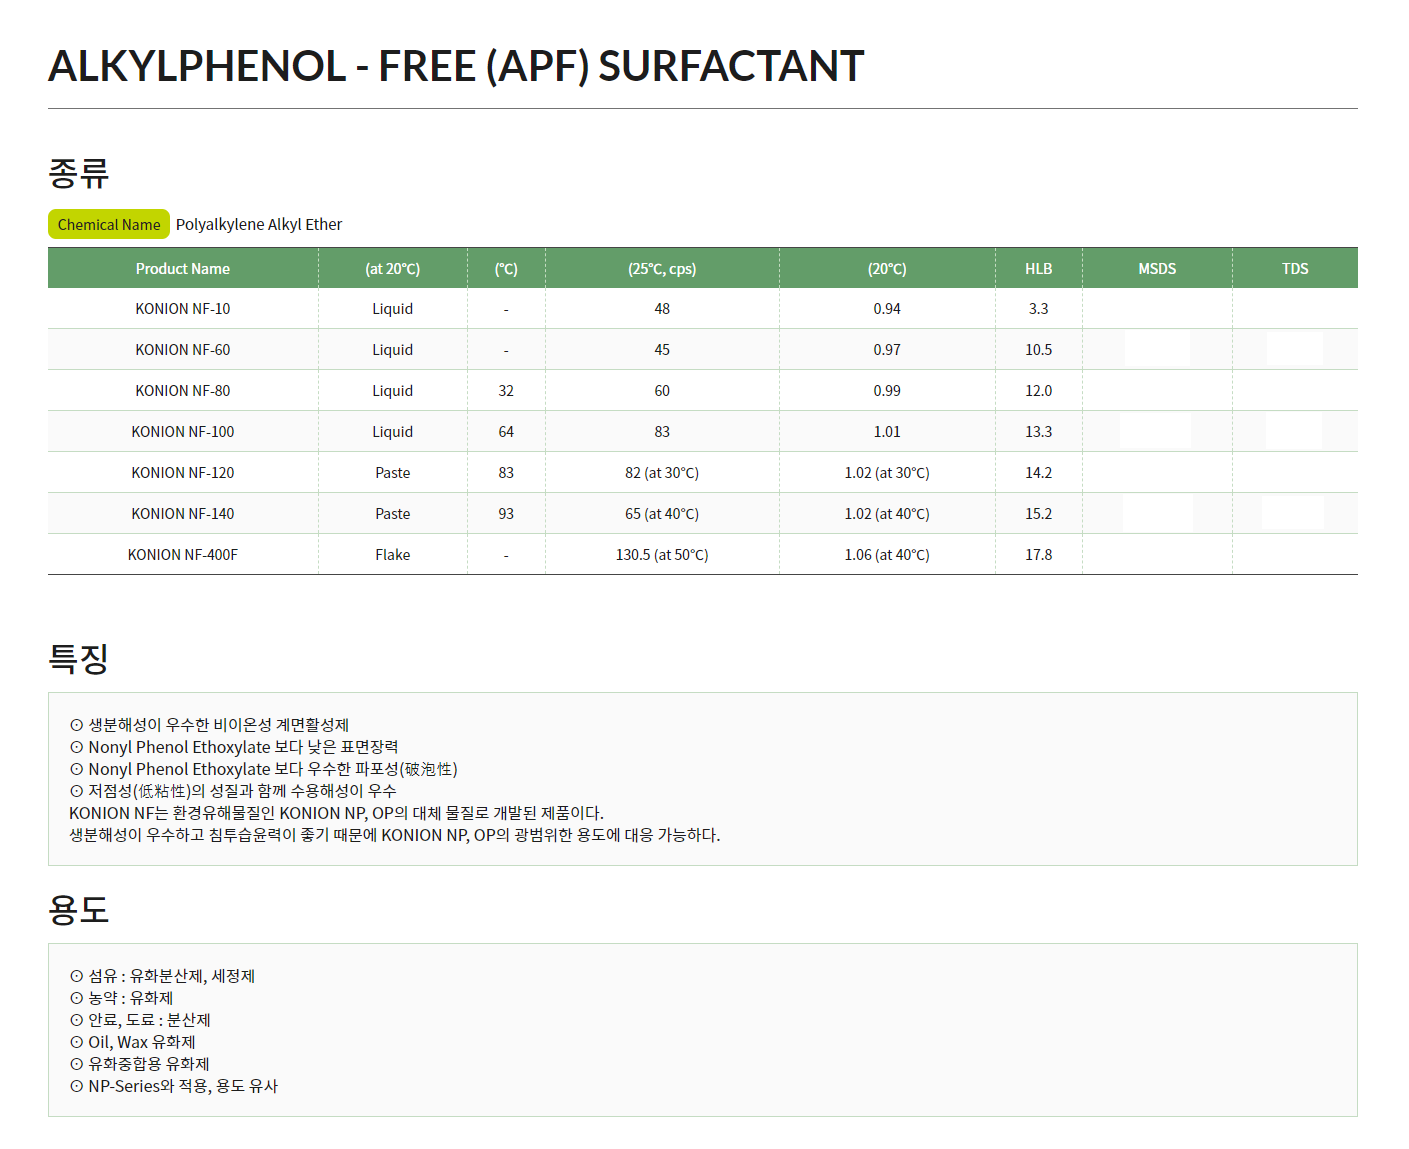Image resolution: width=1409 pixels, height=1149 pixels.
Task: Click the '안료, 도료 : 분산제' bullet line
Action: click(140, 1020)
